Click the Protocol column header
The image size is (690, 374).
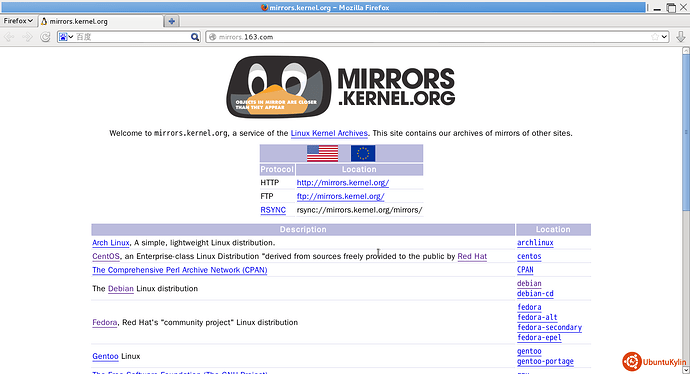point(277,169)
